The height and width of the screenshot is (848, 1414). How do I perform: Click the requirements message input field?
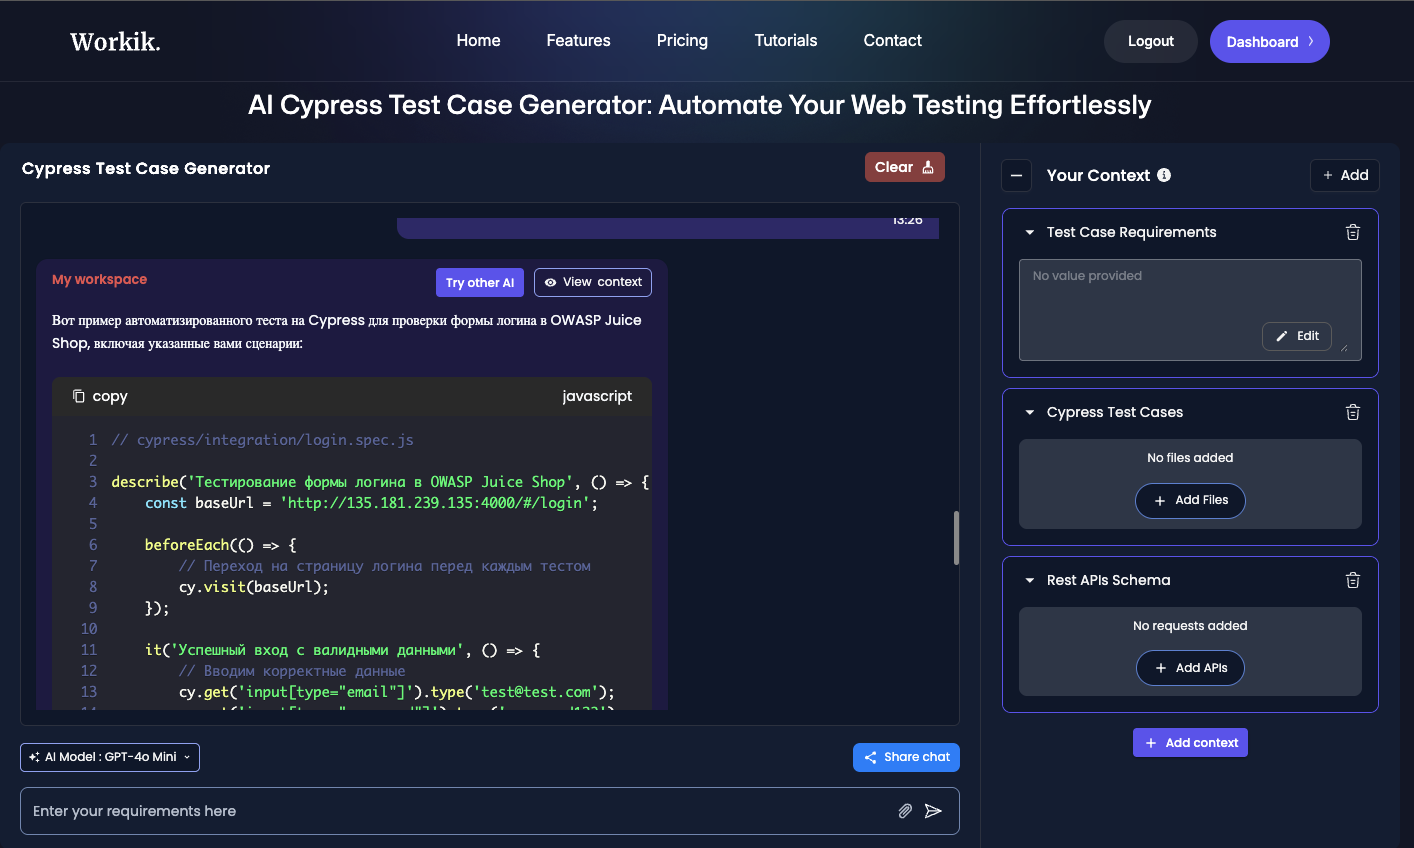[x=400, y=811]
